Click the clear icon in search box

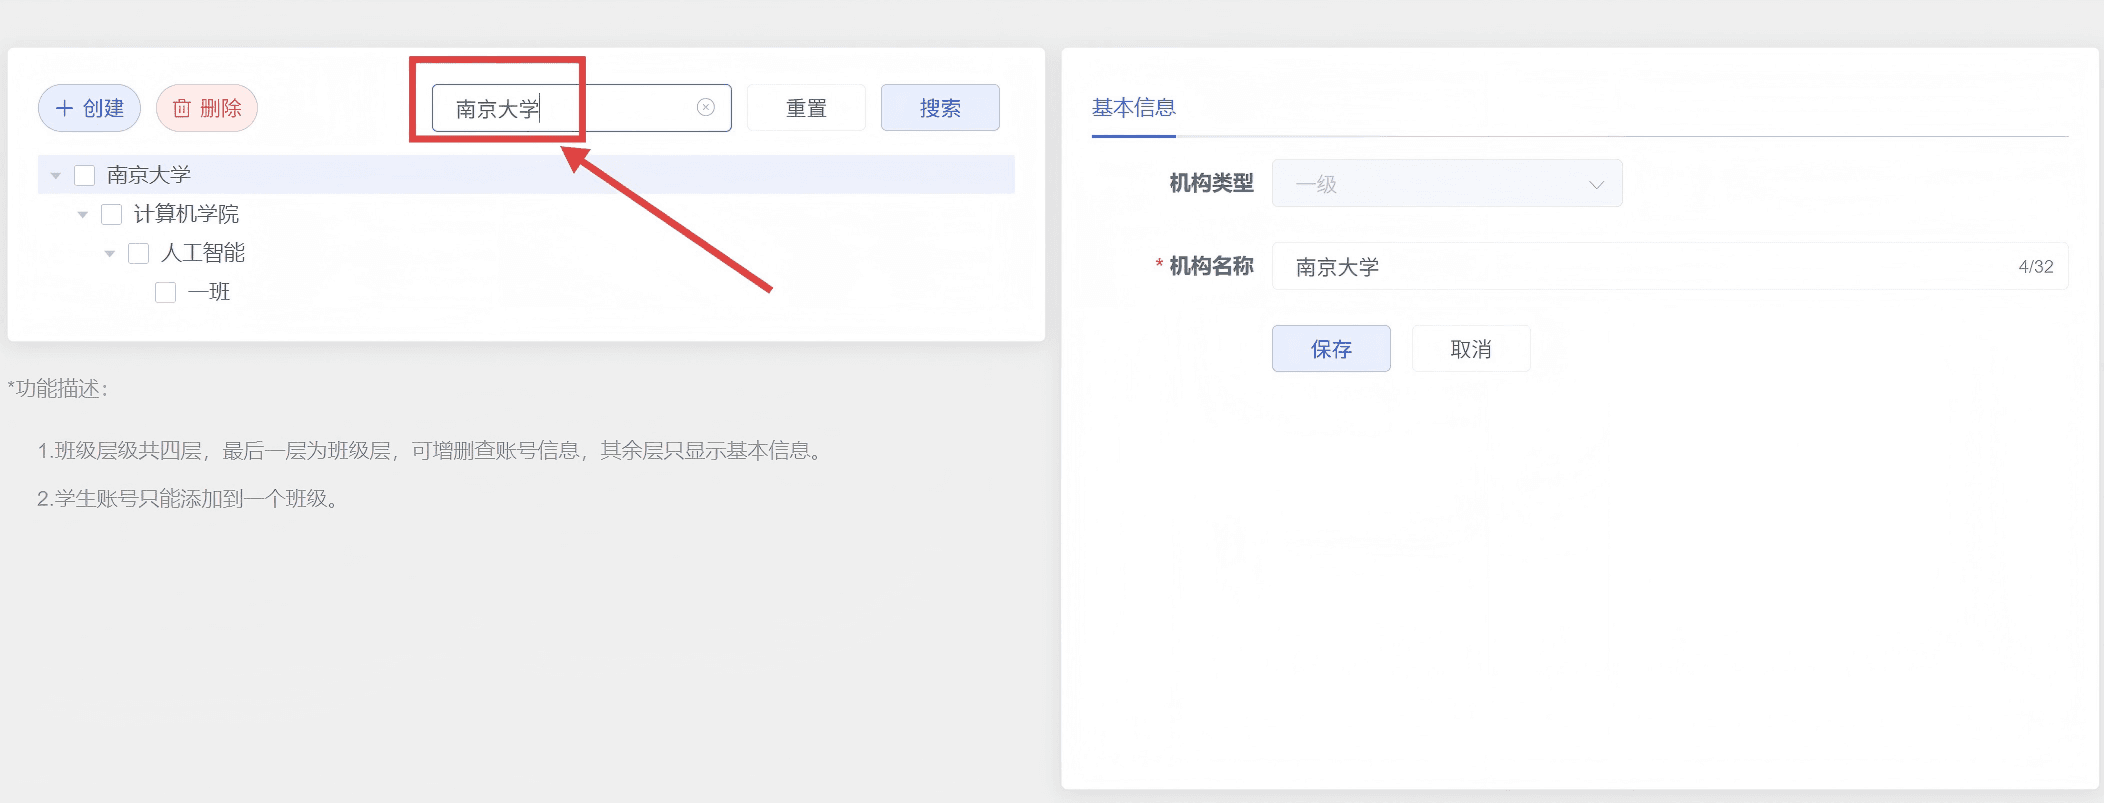(x=706, y=108)
